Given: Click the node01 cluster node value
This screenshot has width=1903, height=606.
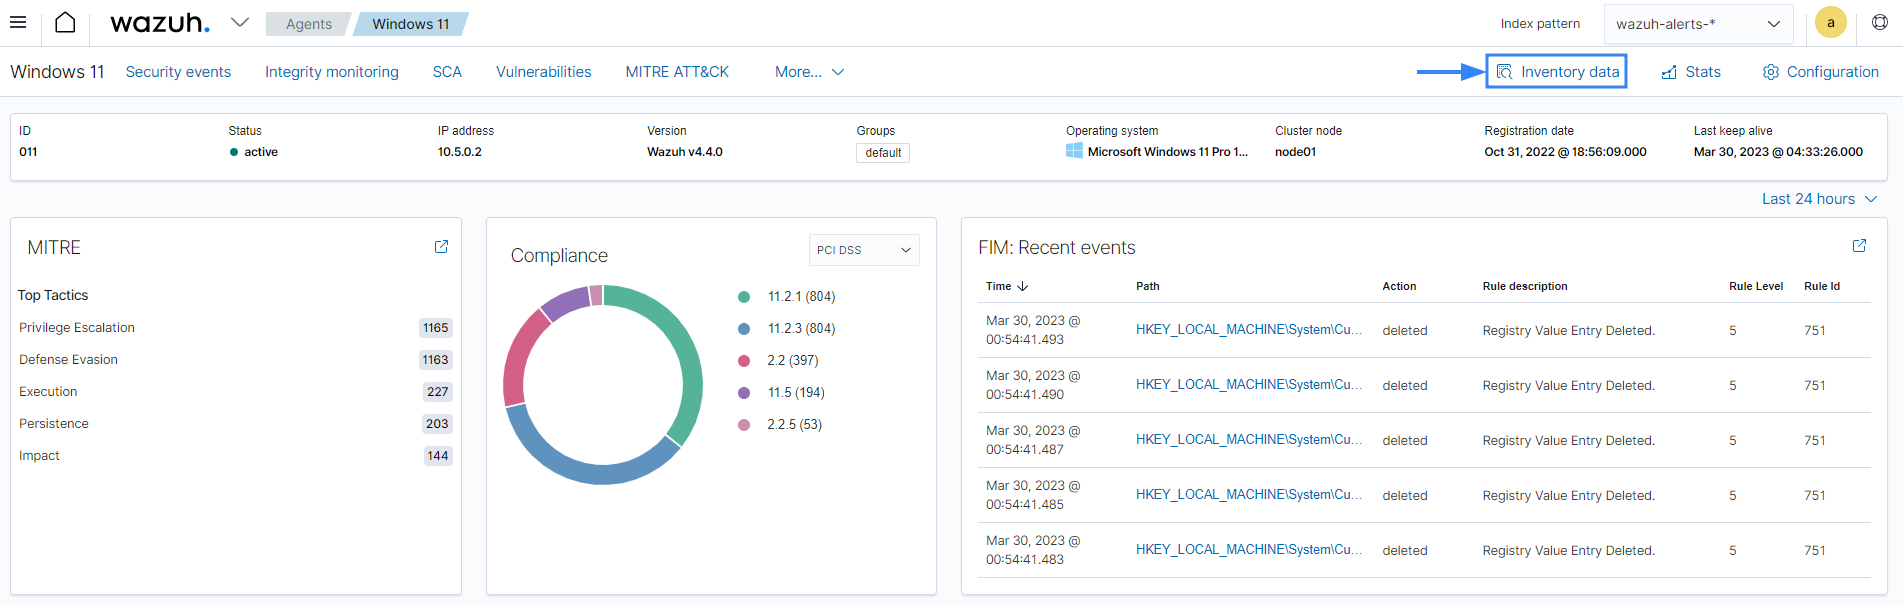Looking at the screenshot, I should tap(1296, 152).
